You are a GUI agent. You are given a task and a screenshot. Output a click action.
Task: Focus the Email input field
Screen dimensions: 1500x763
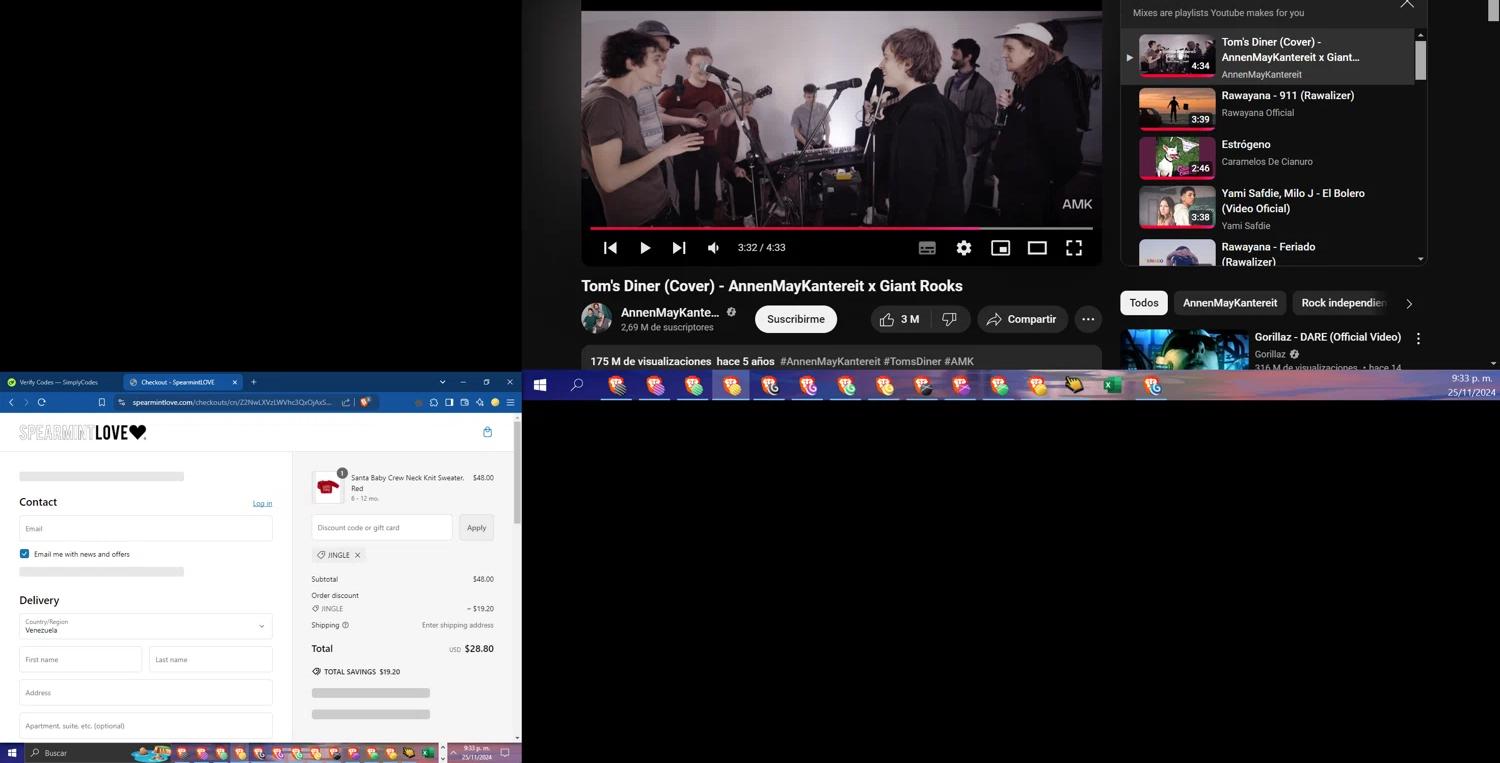point(146,528)
